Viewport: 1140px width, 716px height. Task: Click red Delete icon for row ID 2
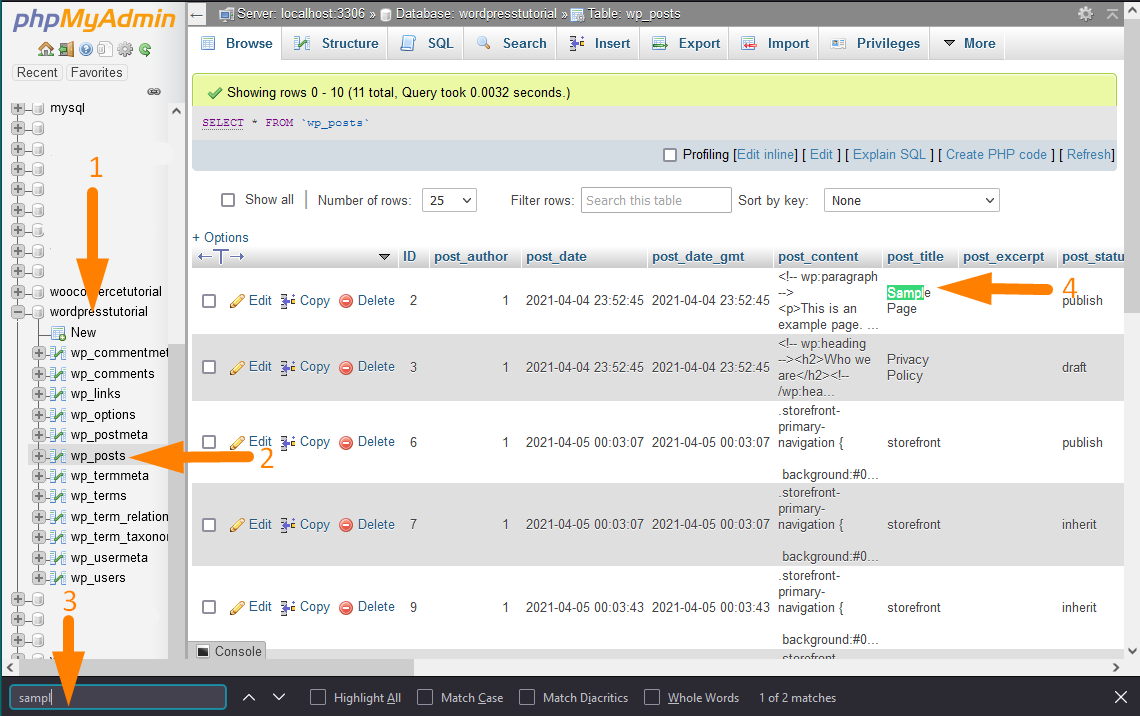pyautogui.click(x=346, y=301)
